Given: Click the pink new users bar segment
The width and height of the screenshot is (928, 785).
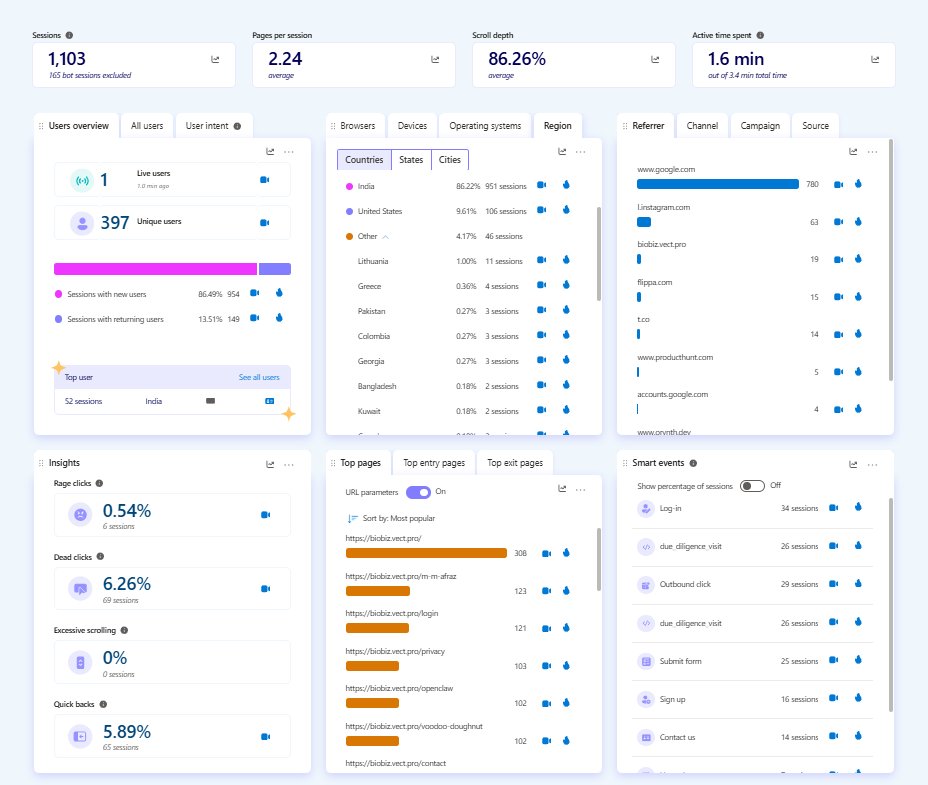Looking at the screenshot, I should [156, 269].
